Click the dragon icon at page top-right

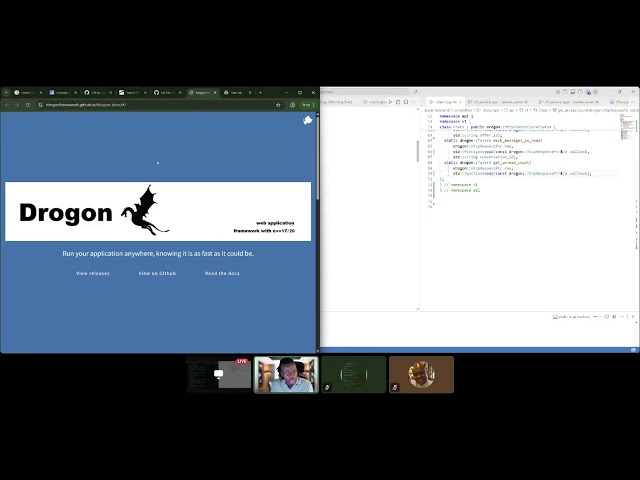[308, 120]
